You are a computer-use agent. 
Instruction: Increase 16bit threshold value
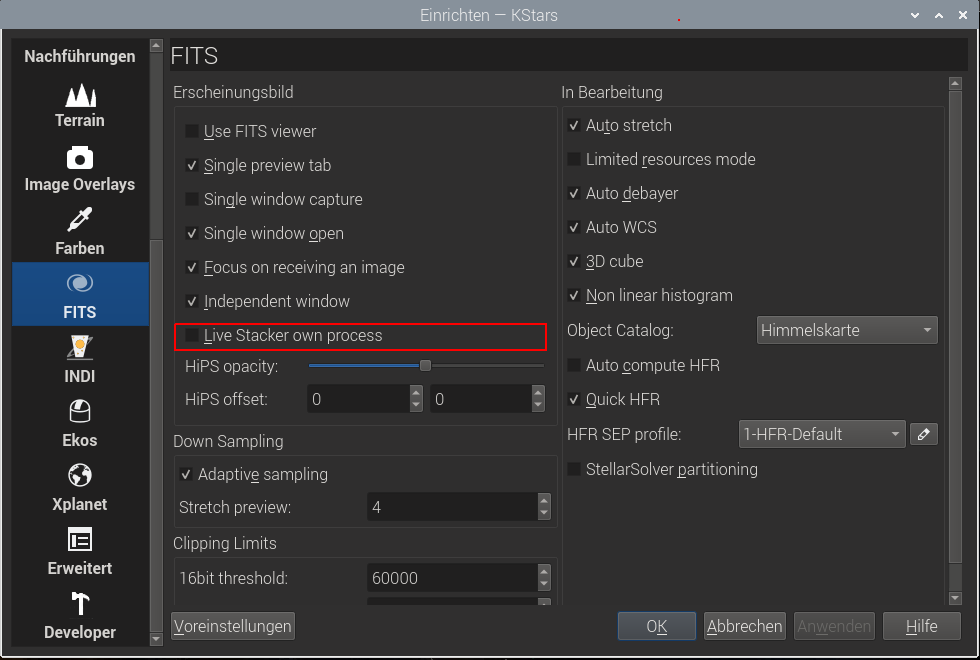544,571
